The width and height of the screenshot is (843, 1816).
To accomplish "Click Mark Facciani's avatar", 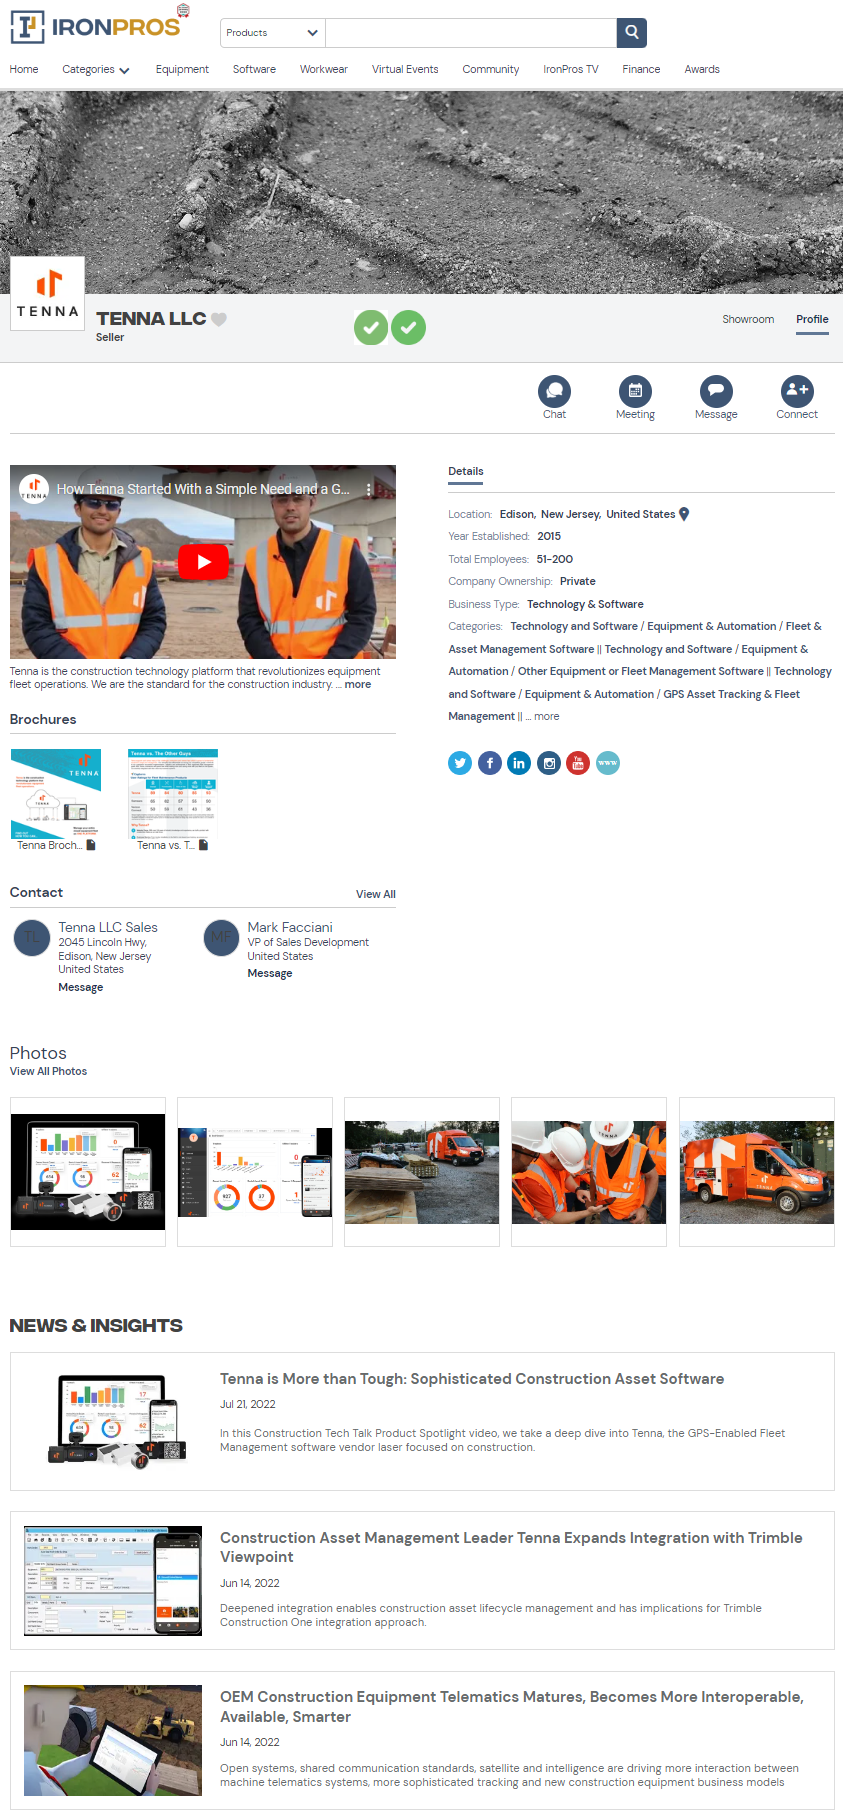I will tap(222, 938).
